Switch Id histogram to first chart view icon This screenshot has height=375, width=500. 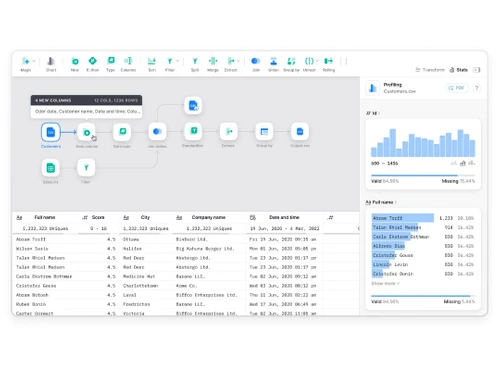click(453, 163)
